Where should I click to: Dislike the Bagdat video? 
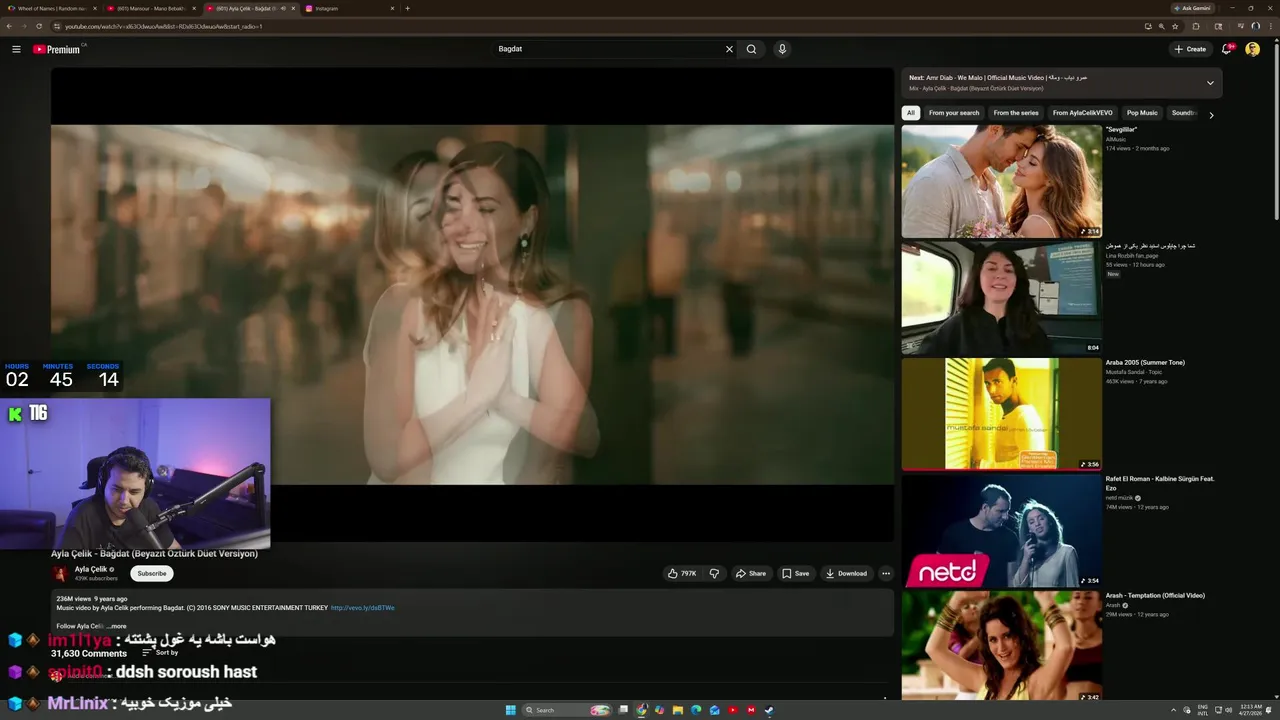[x=714, y=573]
